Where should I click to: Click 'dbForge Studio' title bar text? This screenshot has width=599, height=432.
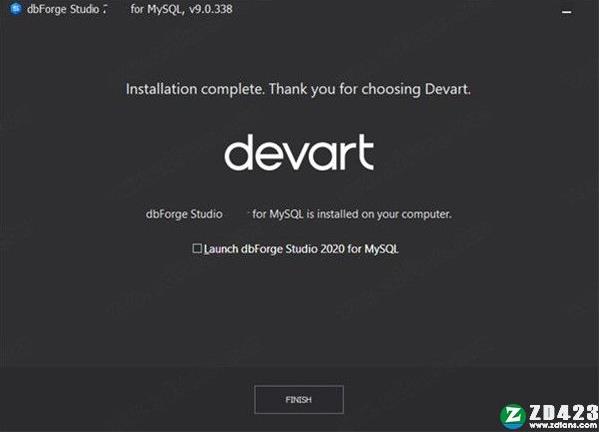click(x=63, y=9)
